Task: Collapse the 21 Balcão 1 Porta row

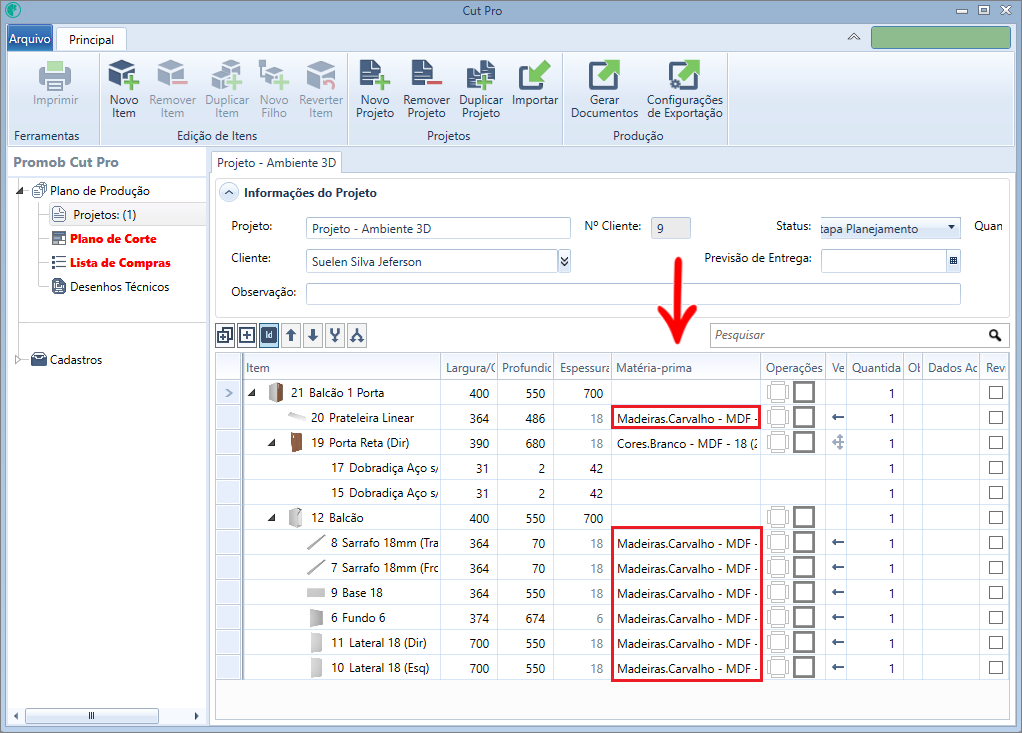Action: coord(252,393)
